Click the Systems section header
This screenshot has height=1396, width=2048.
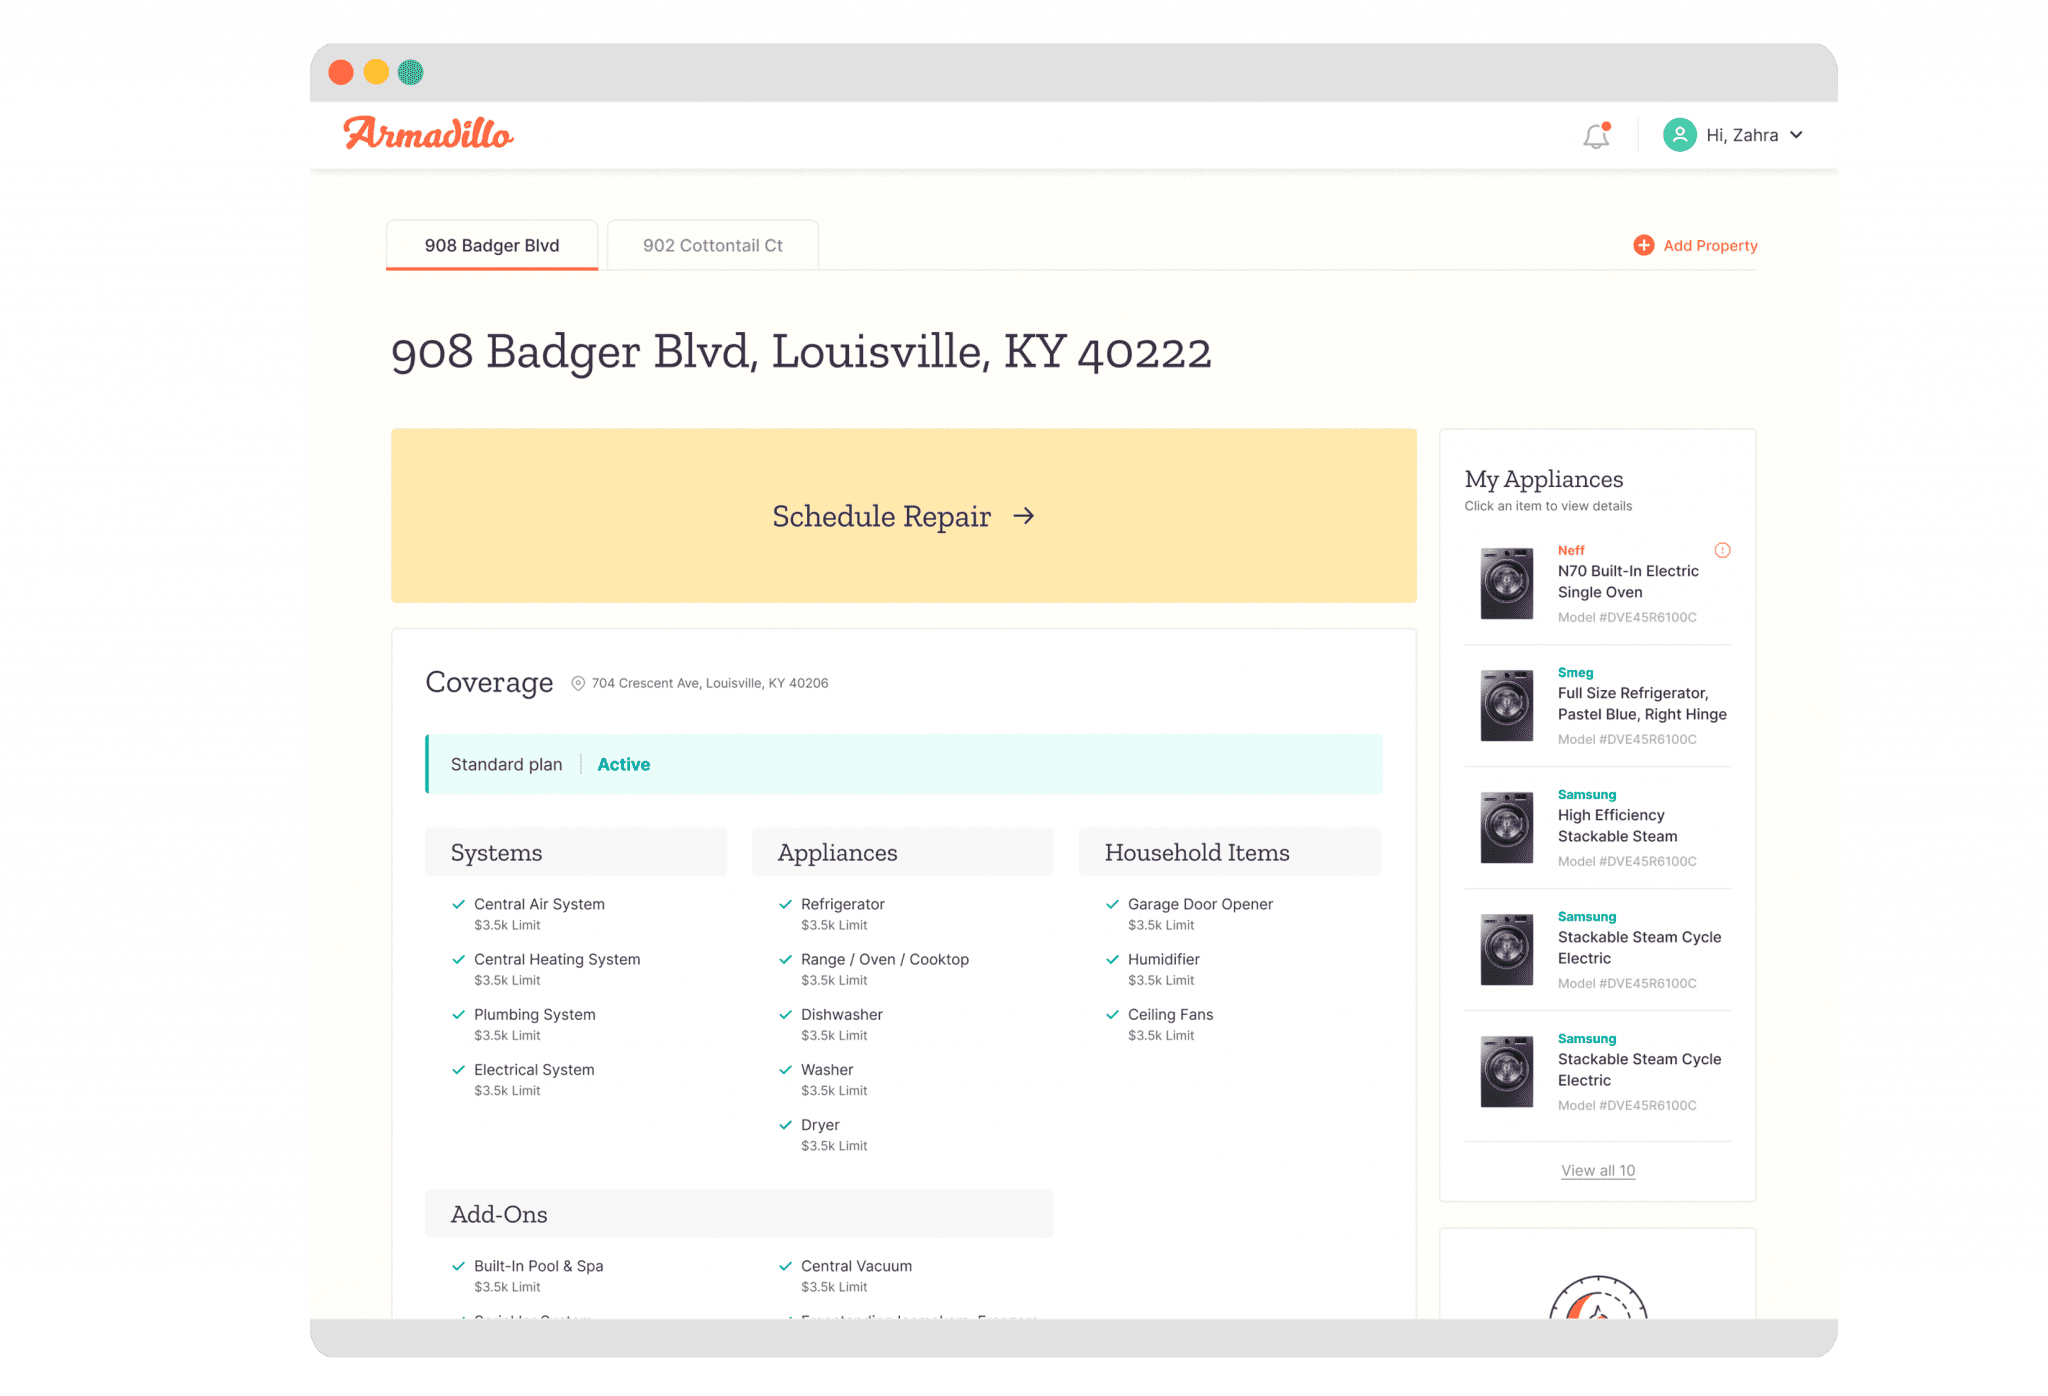(576, 852)
